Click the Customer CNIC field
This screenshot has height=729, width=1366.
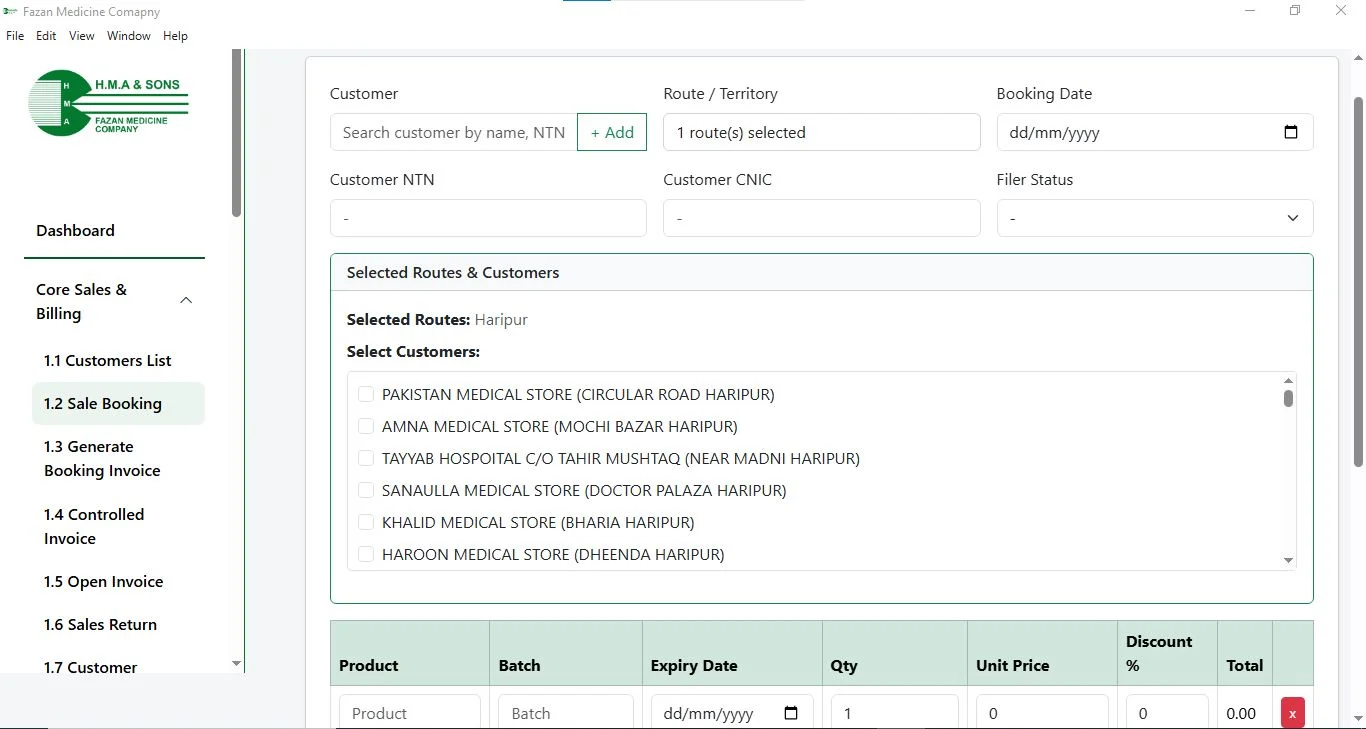821,218
